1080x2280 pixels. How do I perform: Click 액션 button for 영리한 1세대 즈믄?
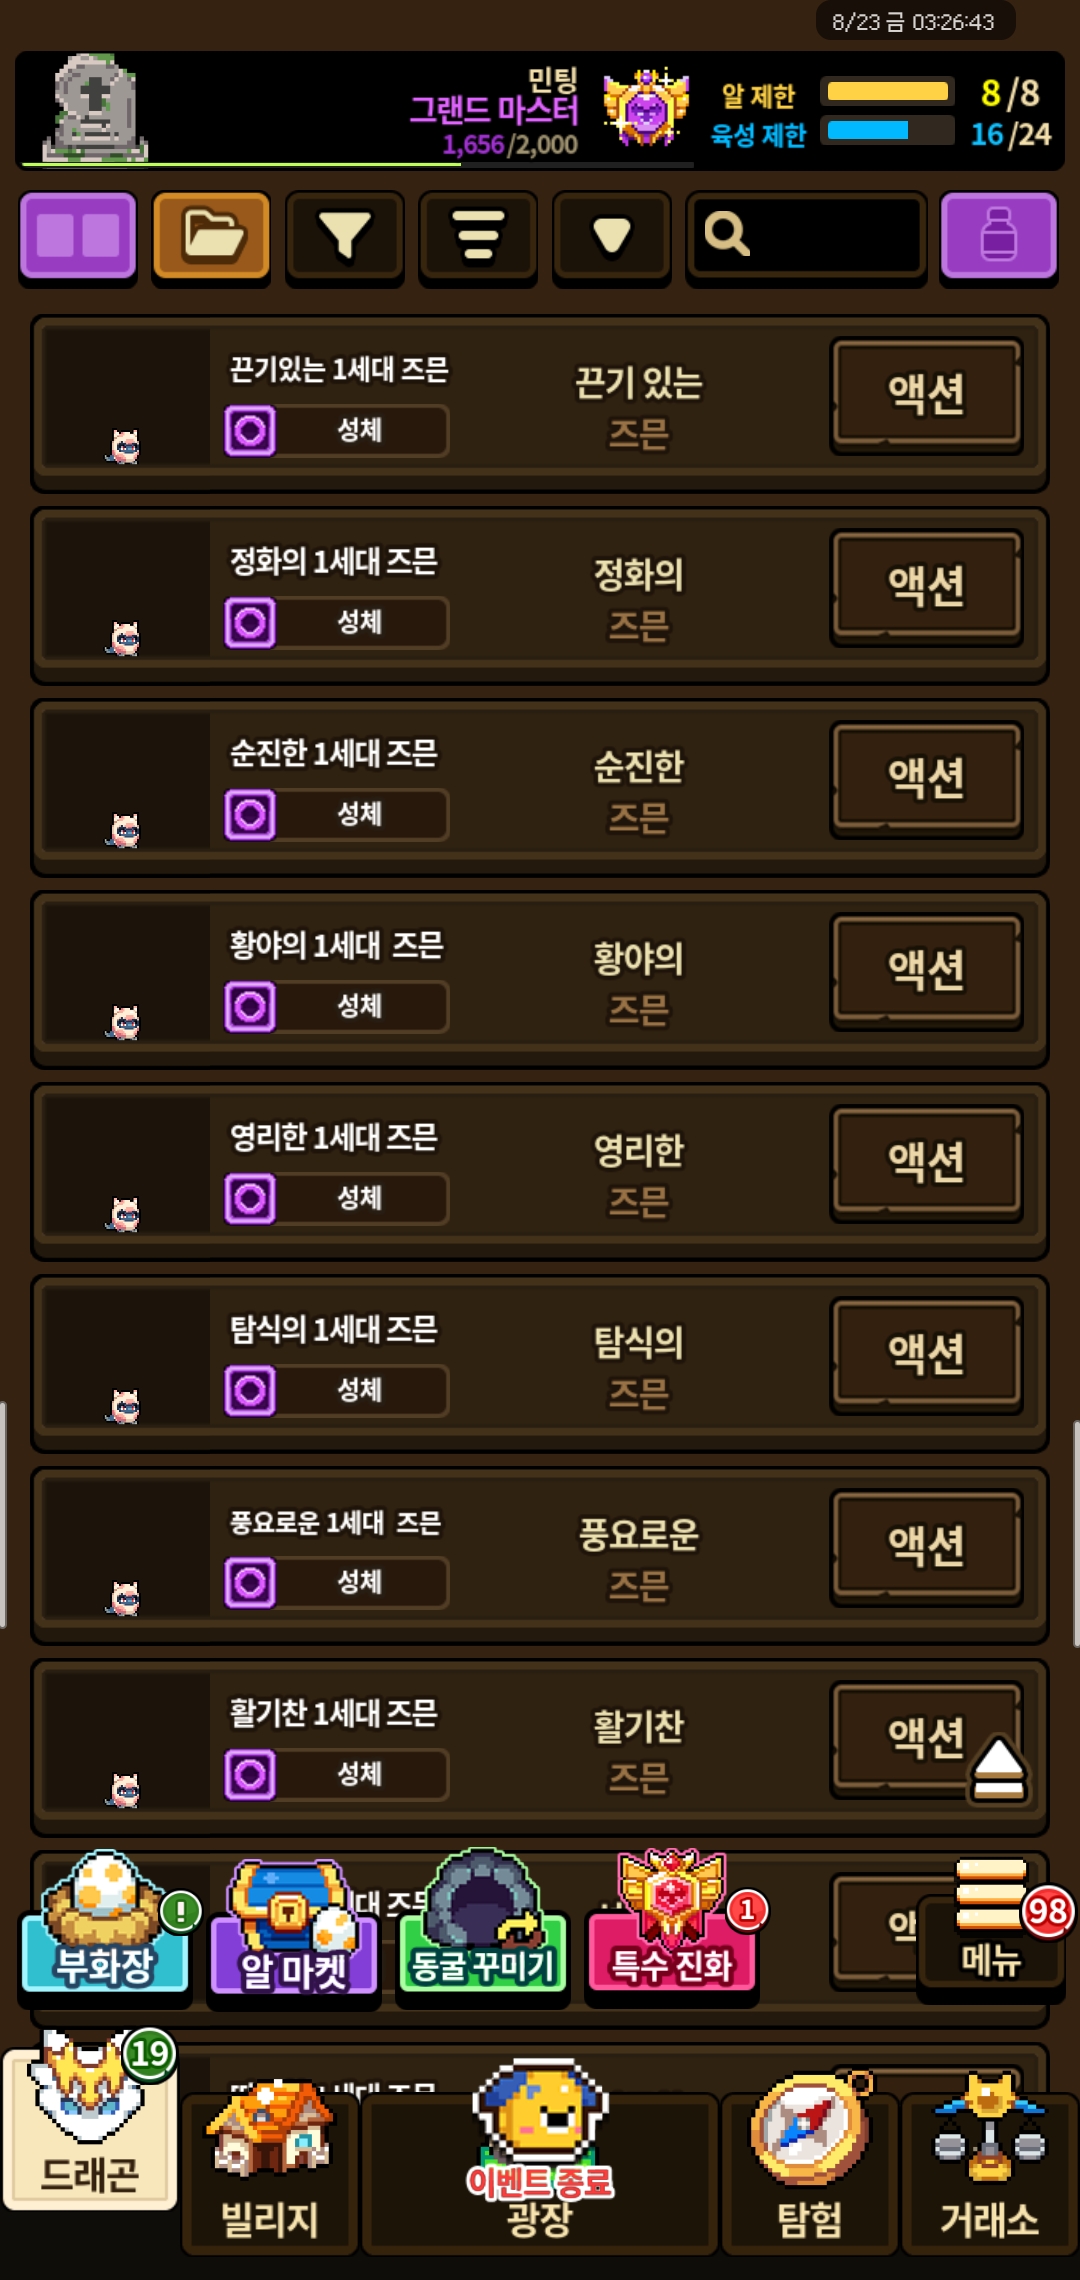click(x=927, y=1163)
